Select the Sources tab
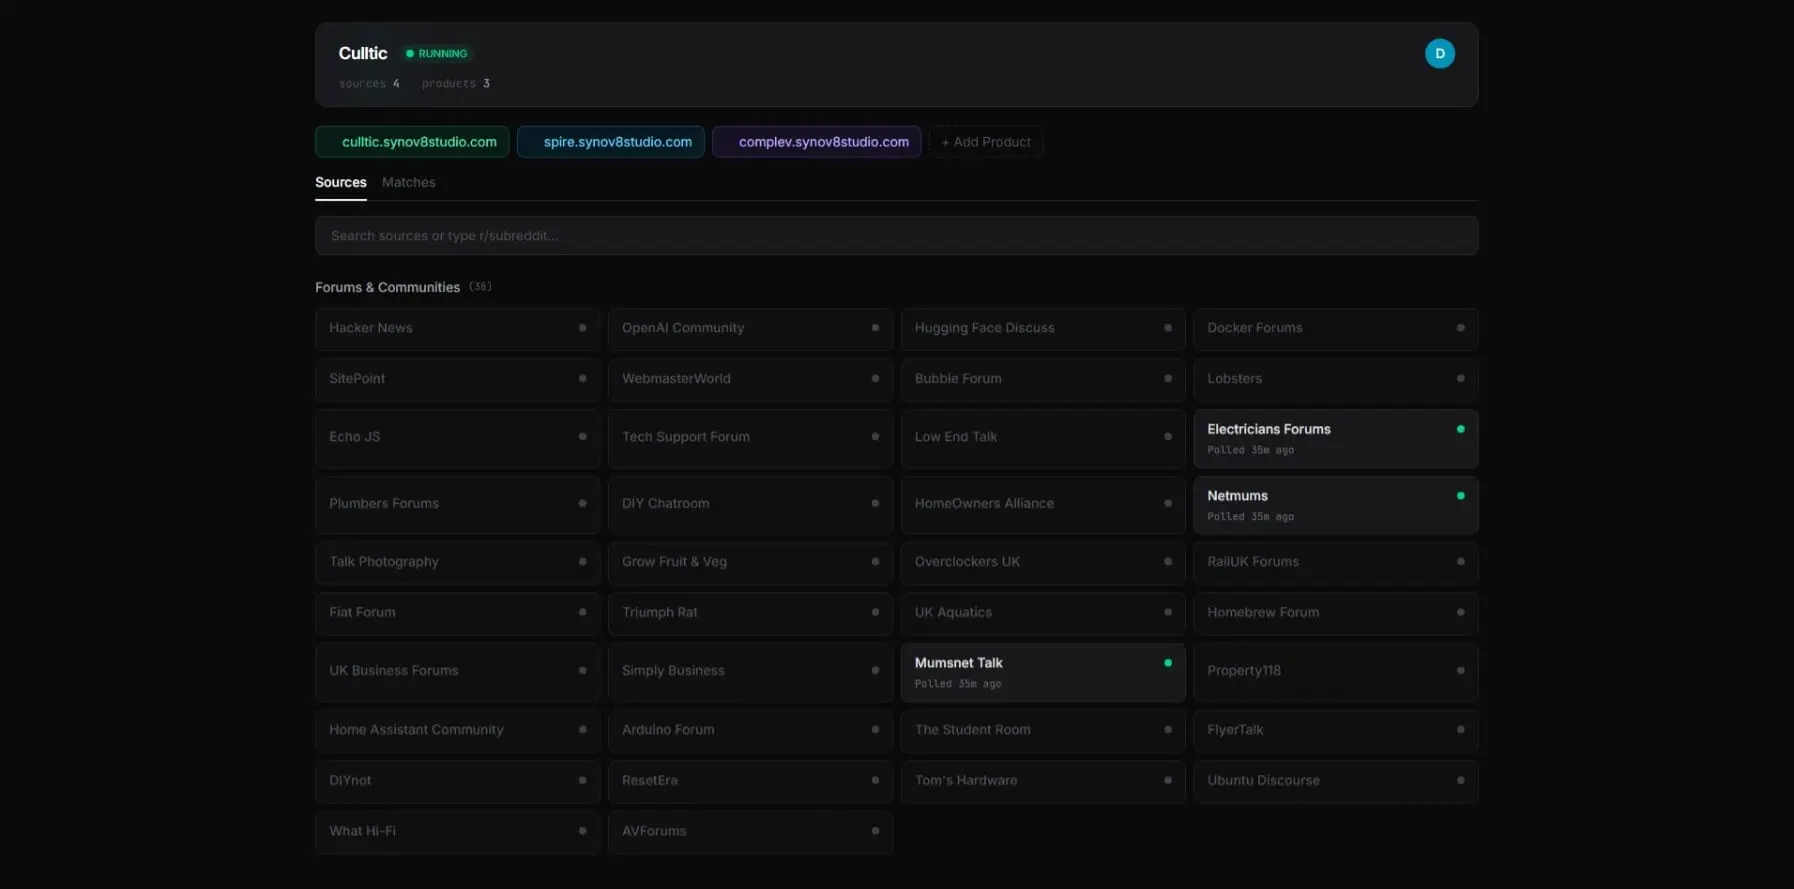 click(x=340, y=182)
